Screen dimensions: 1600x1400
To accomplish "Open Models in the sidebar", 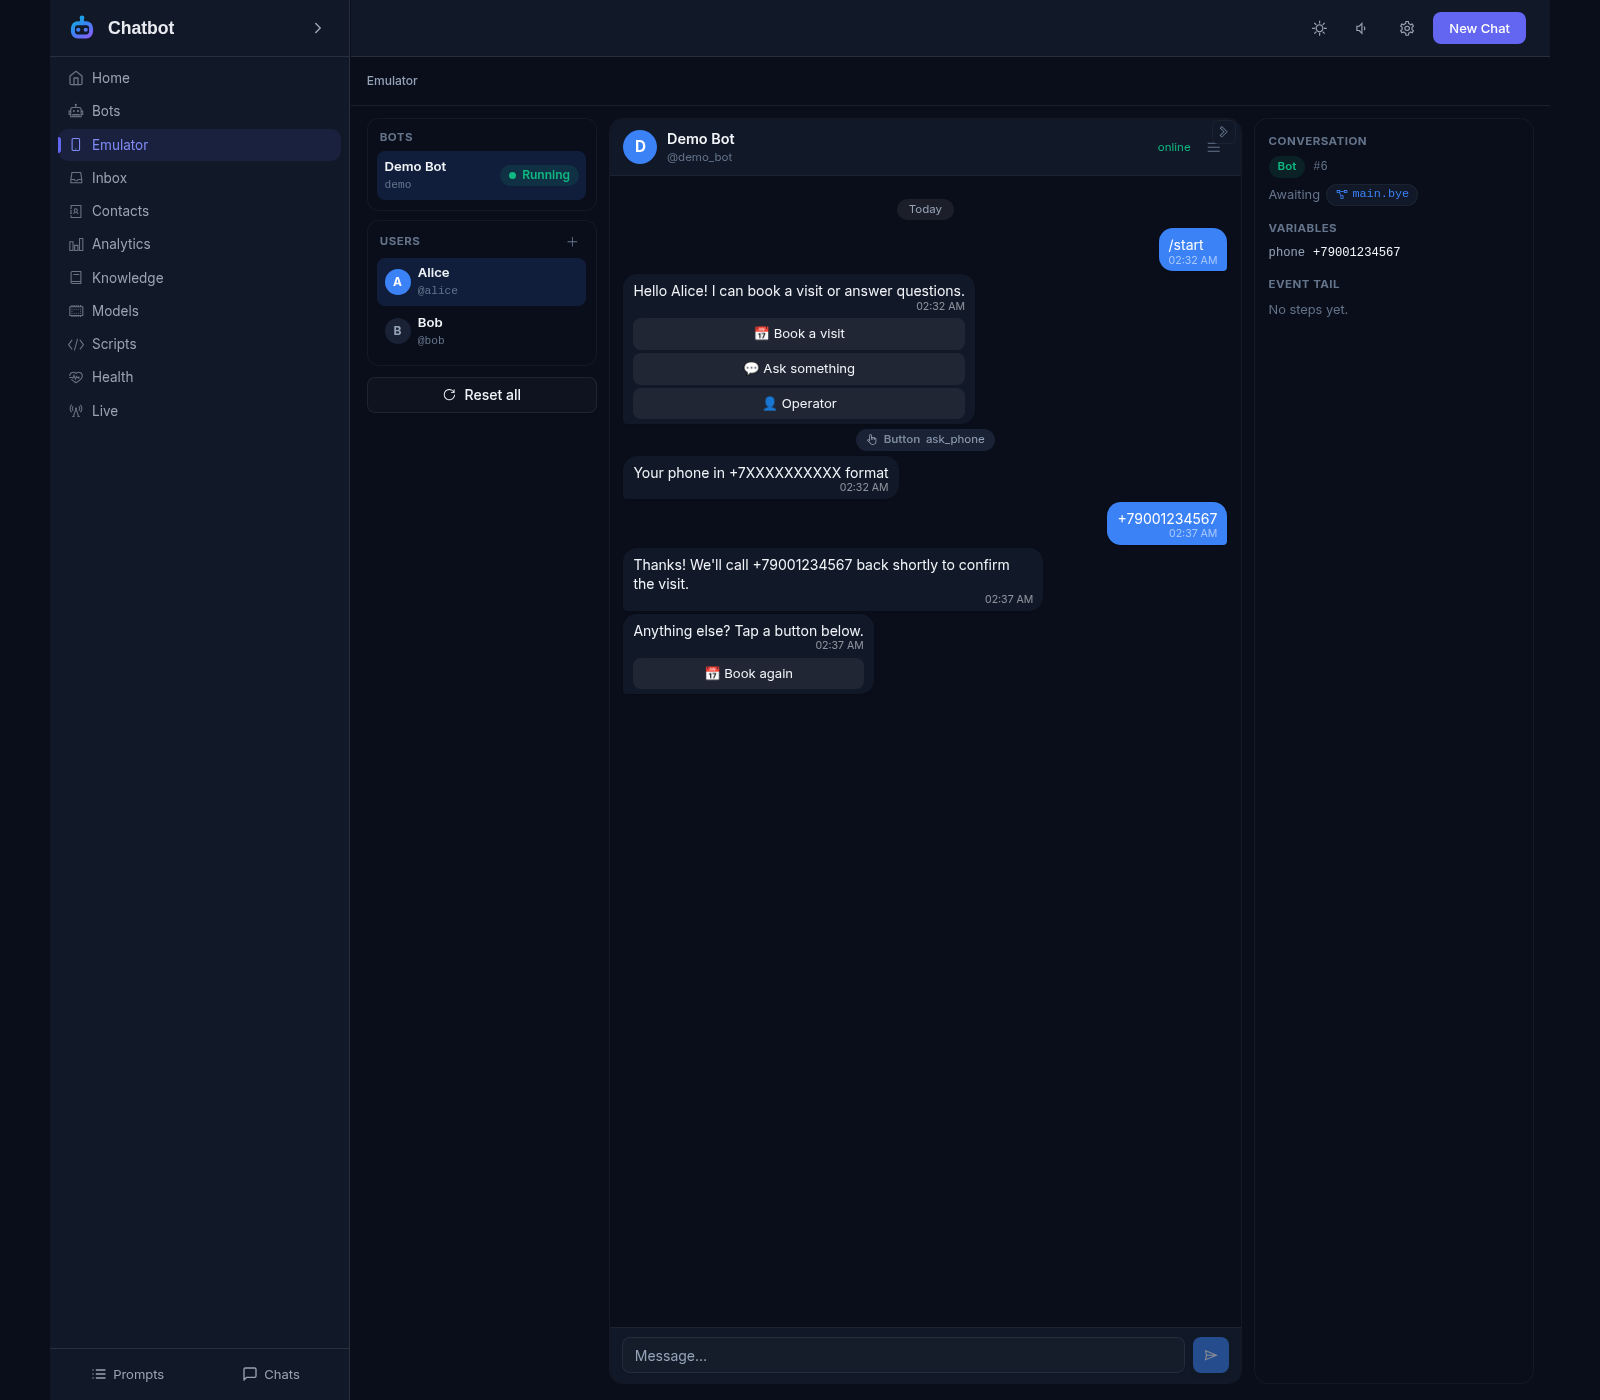I will [x=200, y=311].
